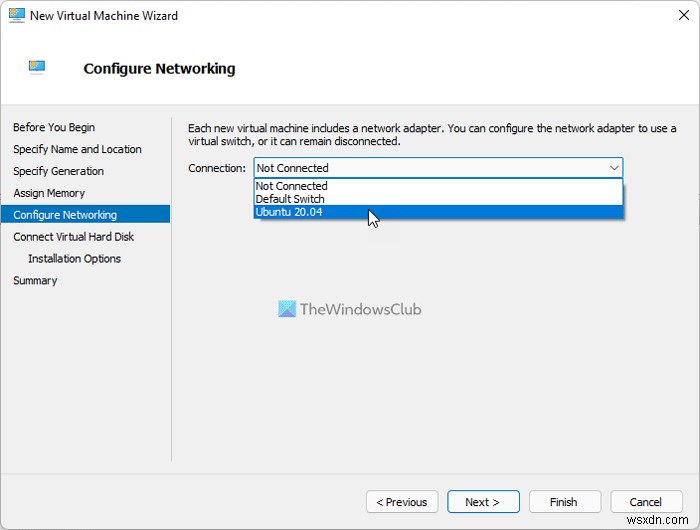700x530 pixels.
Task: Select Not Connected in dropdown list
Action: [292, 186]
